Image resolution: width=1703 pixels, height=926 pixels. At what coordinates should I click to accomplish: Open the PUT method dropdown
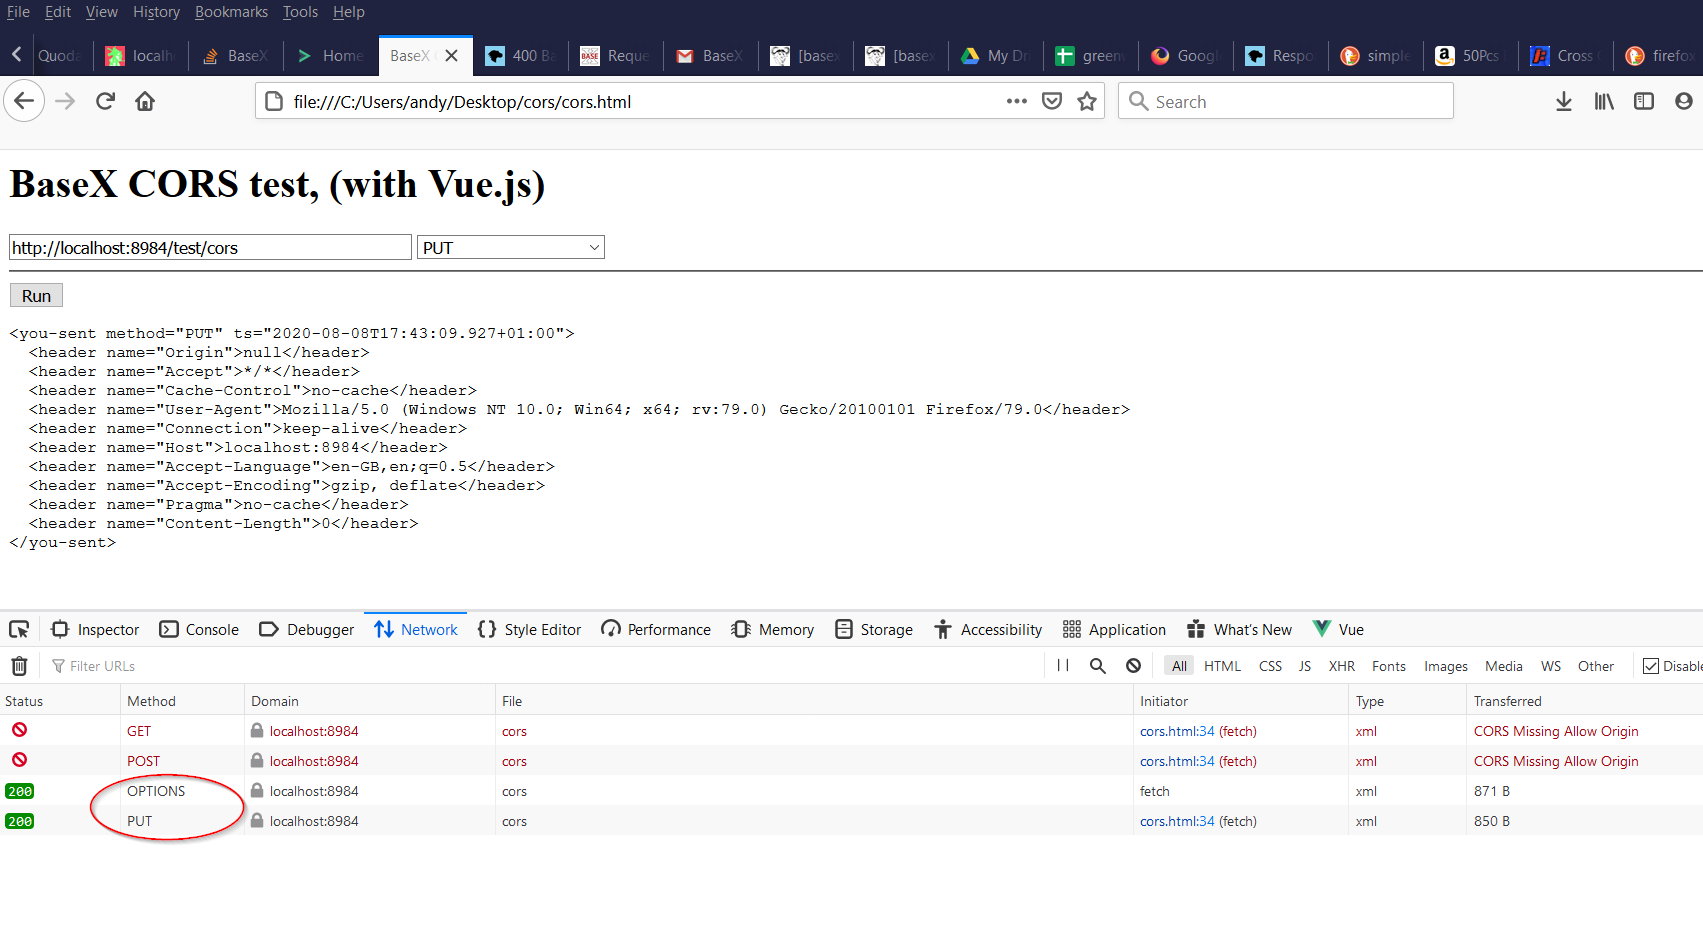pyautogui.click(x=511, y=247)
